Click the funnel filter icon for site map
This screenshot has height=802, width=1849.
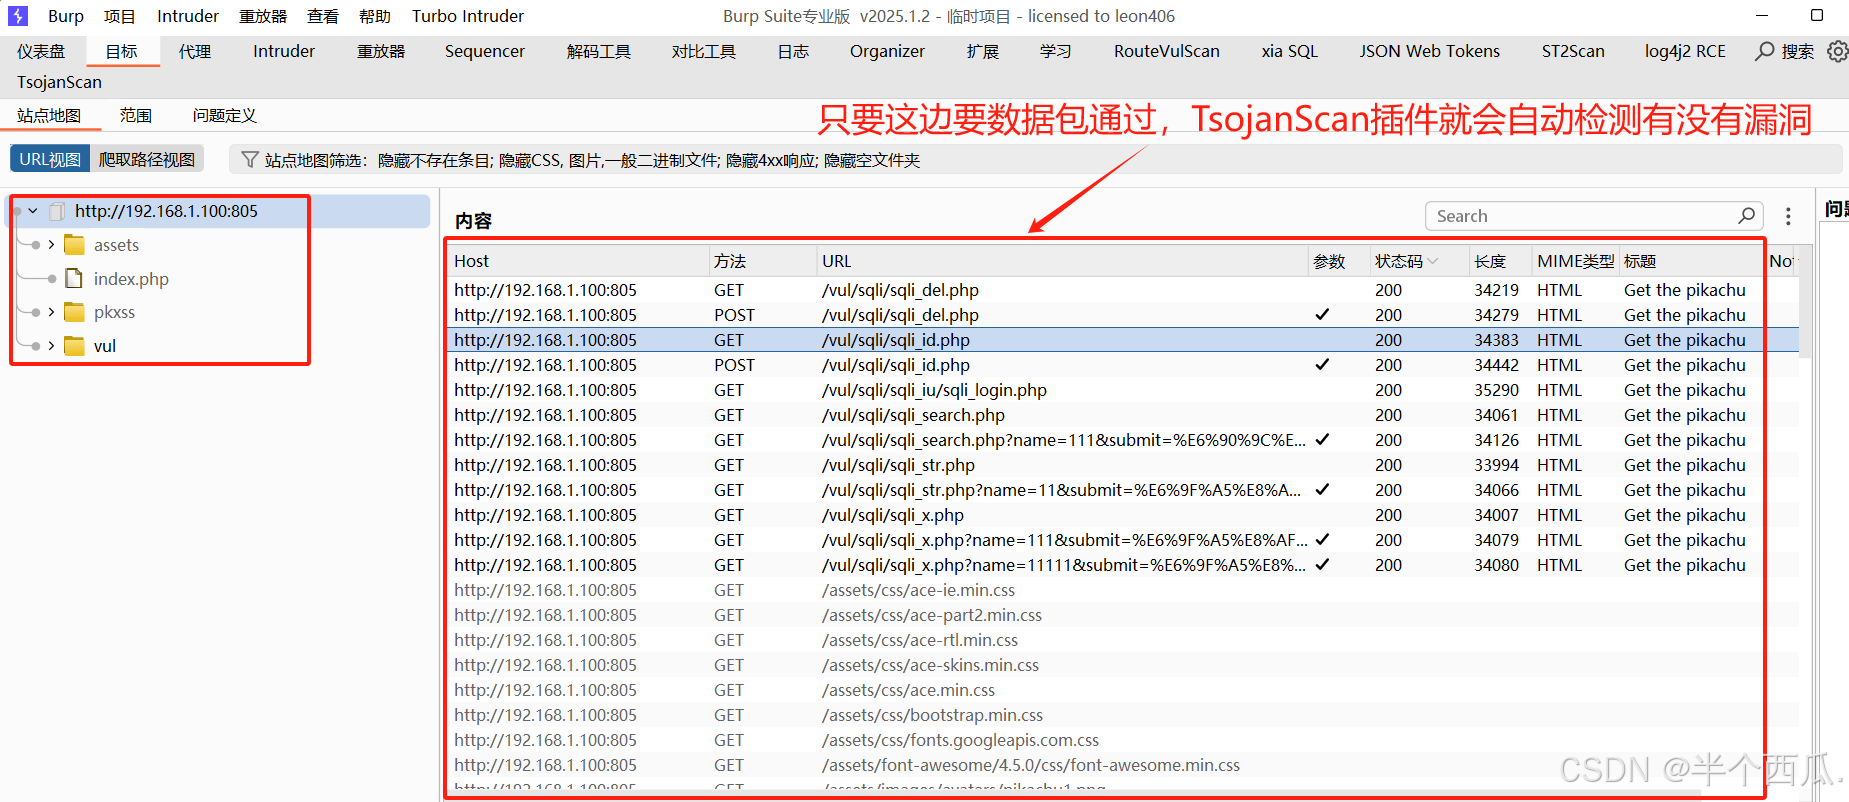(250, 160)
